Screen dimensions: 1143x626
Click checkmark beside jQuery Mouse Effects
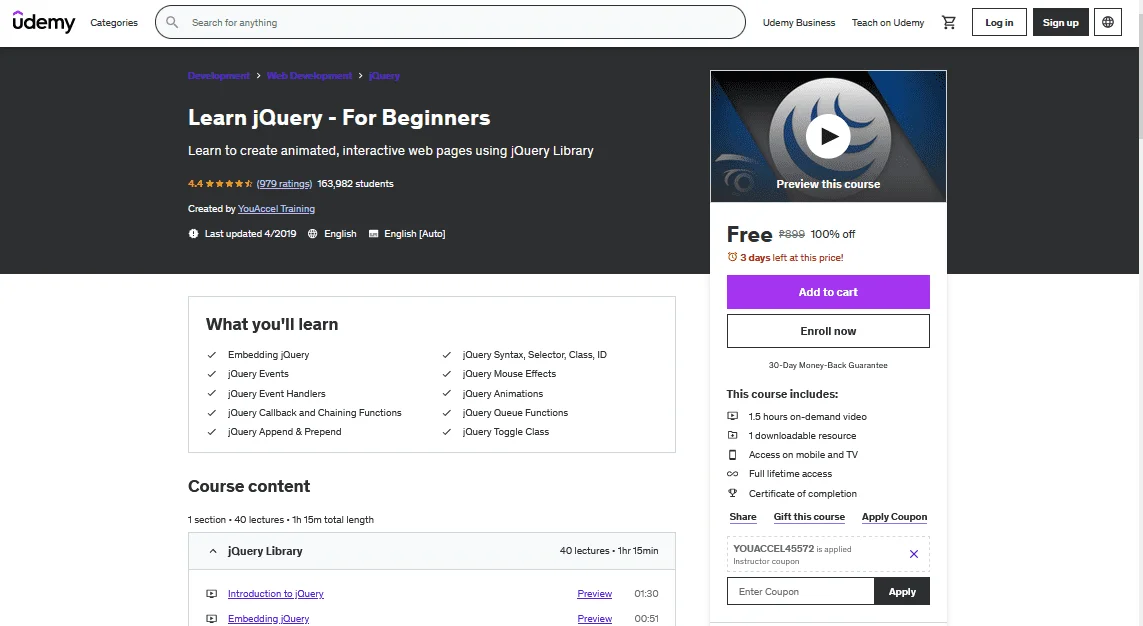446,374
